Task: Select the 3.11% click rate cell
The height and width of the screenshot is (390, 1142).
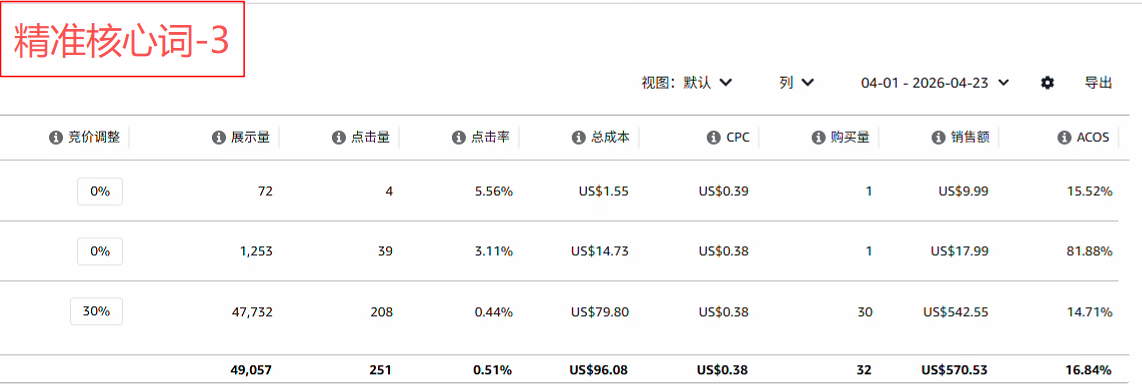Action: click(x=494, y=251)
